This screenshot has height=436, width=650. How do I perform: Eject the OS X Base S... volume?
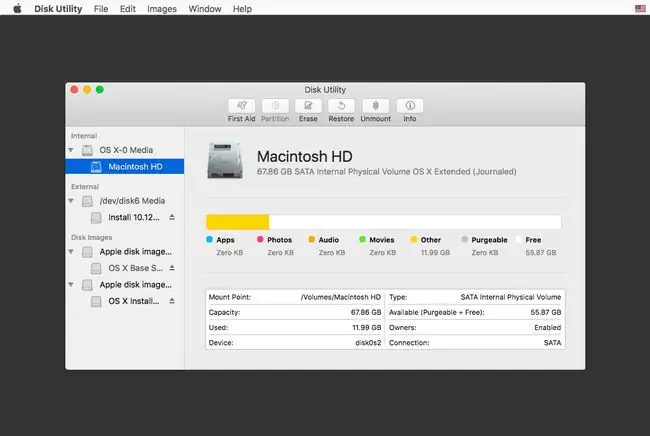coord(172,268)
